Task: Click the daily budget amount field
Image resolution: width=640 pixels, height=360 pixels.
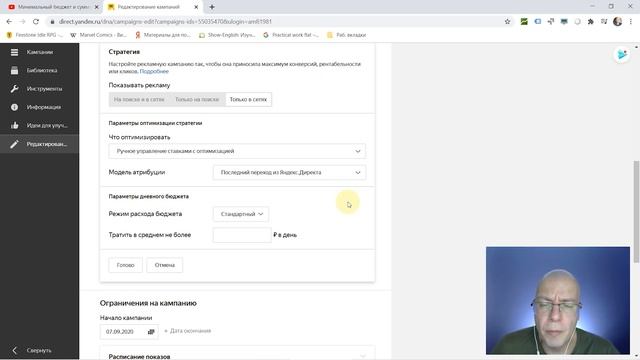Action: (242, 235)
